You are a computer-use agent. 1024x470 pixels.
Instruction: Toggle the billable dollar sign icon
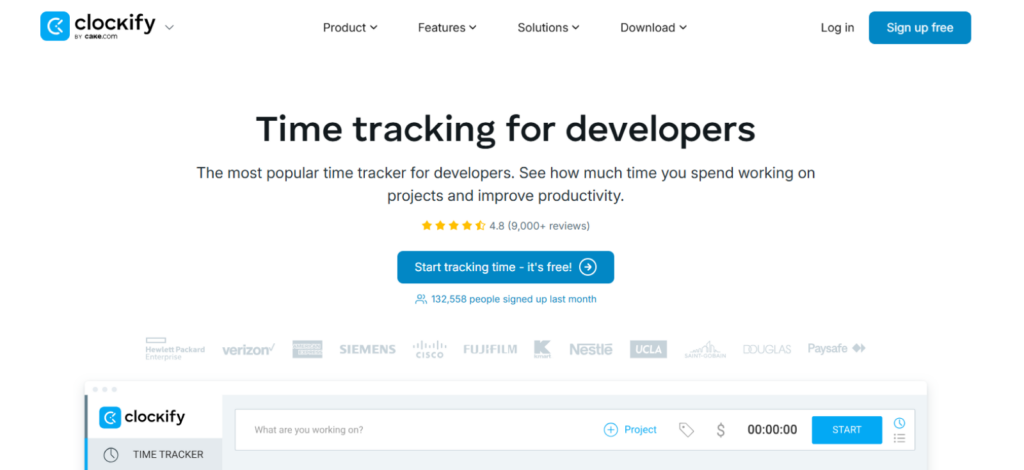720,430
